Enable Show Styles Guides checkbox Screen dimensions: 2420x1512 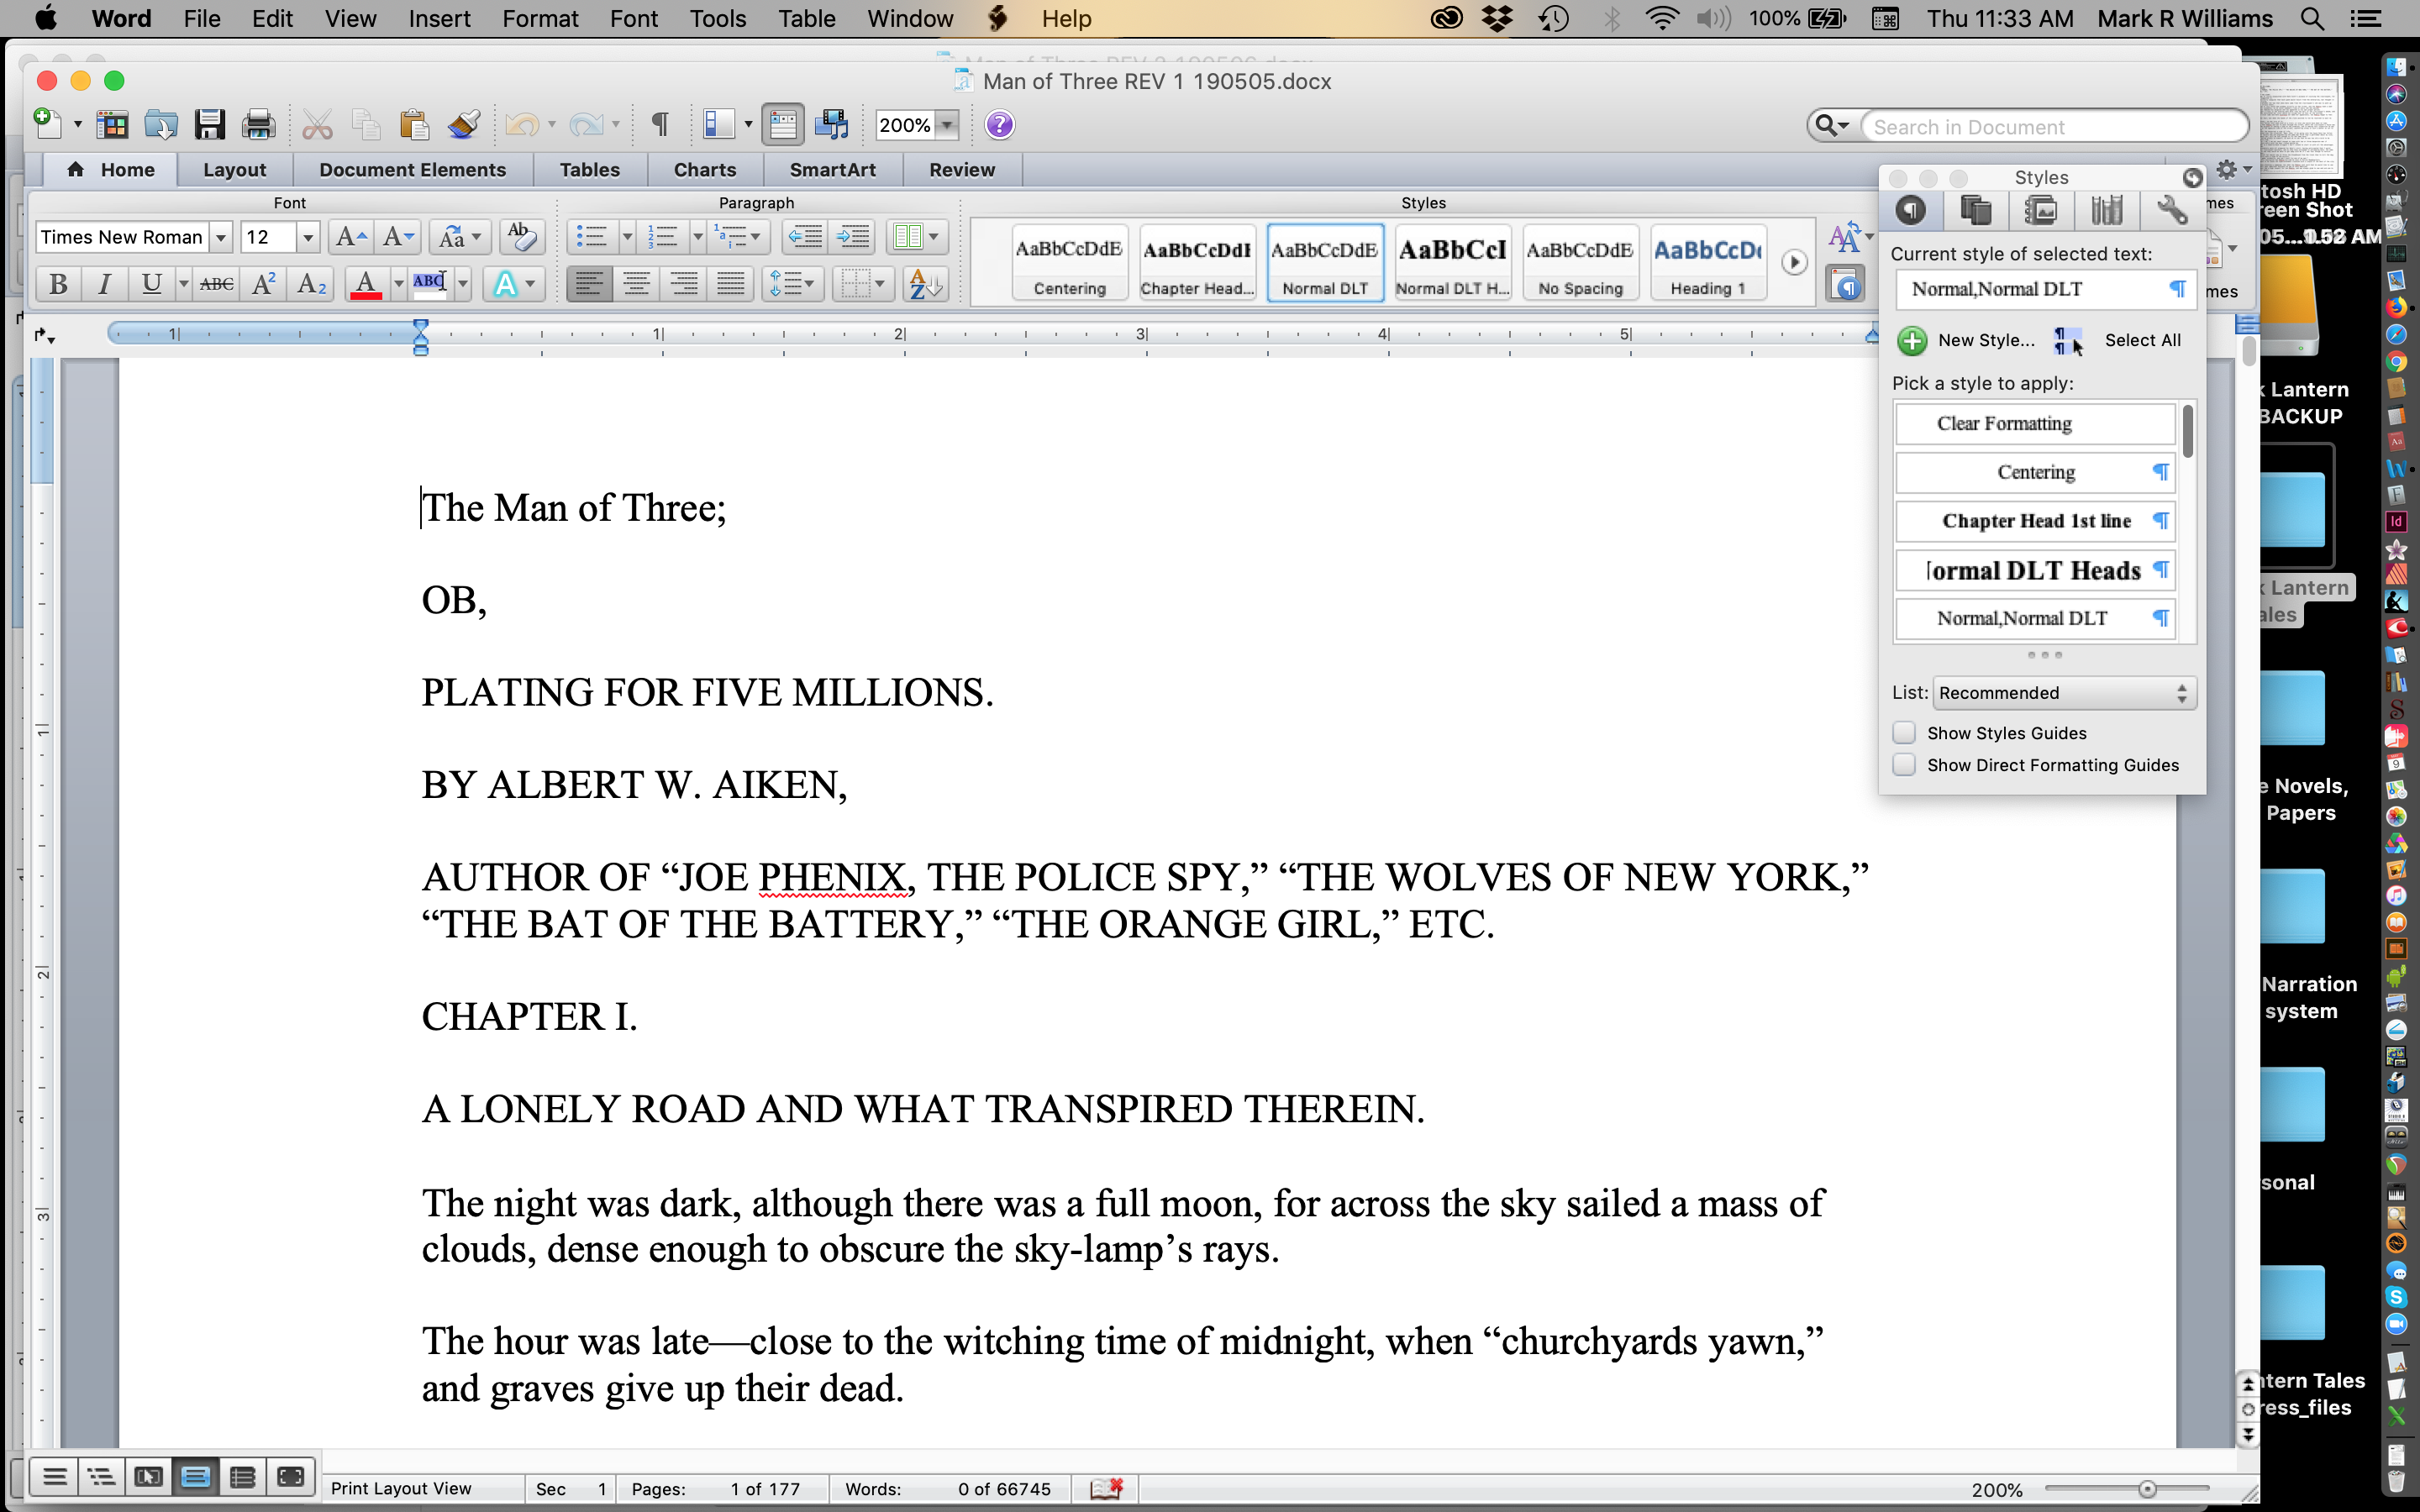(x=1904, y=733)
